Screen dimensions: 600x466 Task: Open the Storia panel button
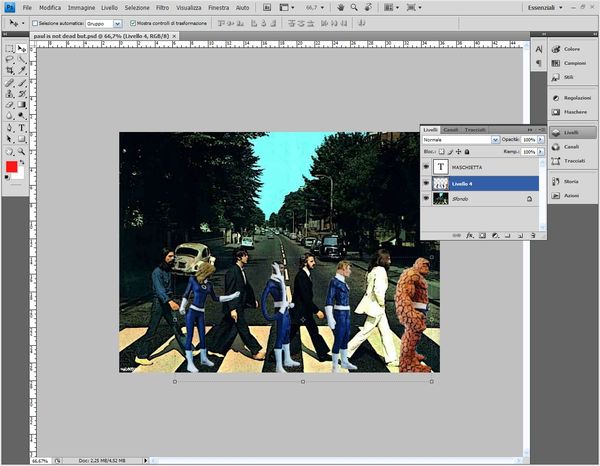click(572, 181)
